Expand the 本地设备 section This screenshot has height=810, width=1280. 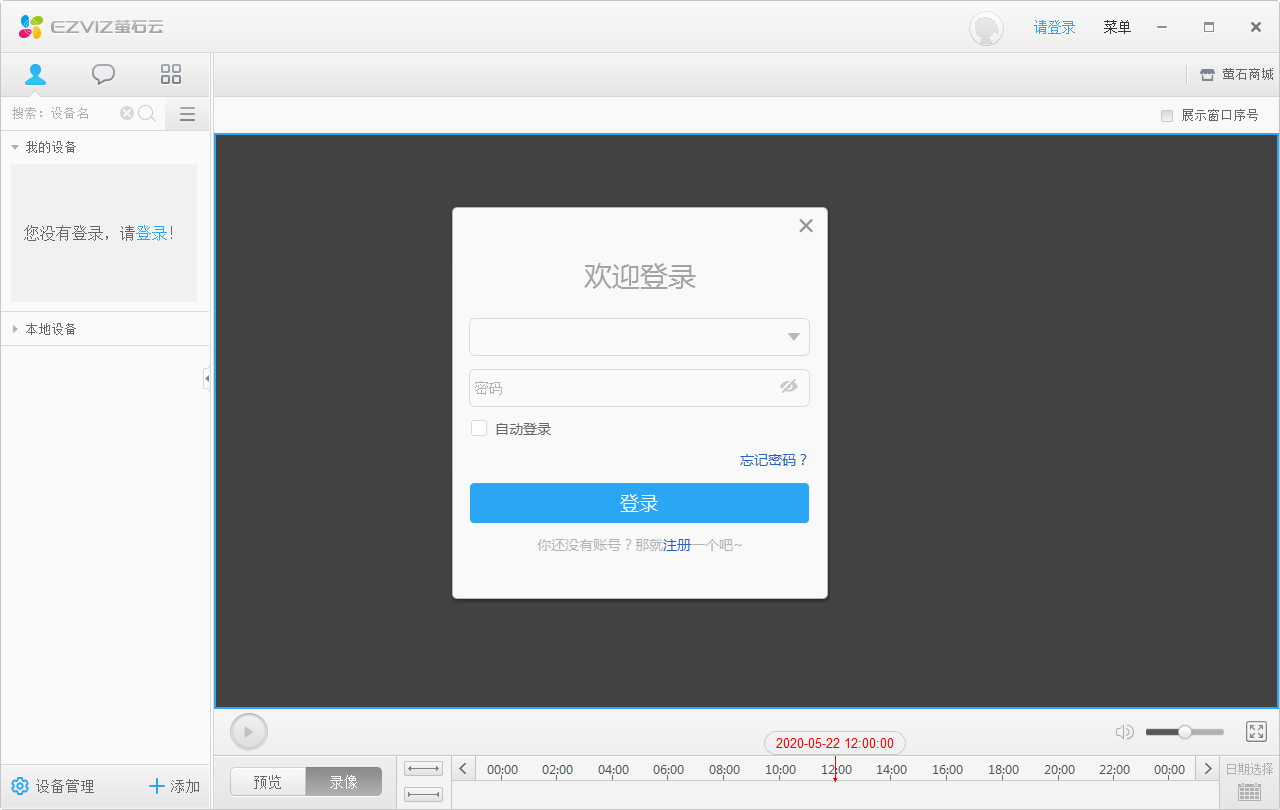click(14, 328)
